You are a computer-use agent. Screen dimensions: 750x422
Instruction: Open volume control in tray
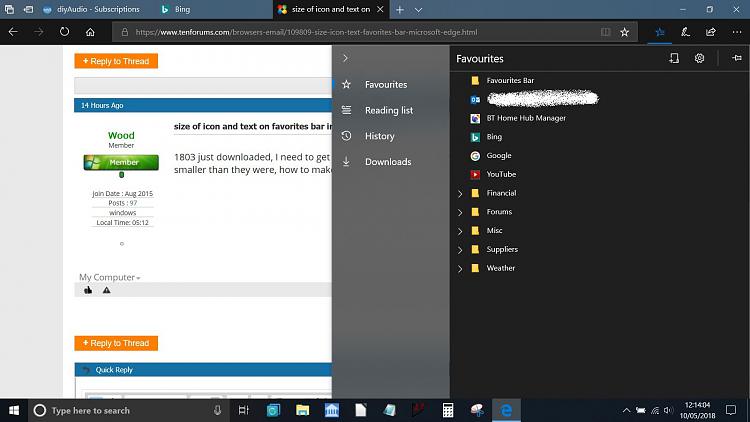tap(668, 410)
